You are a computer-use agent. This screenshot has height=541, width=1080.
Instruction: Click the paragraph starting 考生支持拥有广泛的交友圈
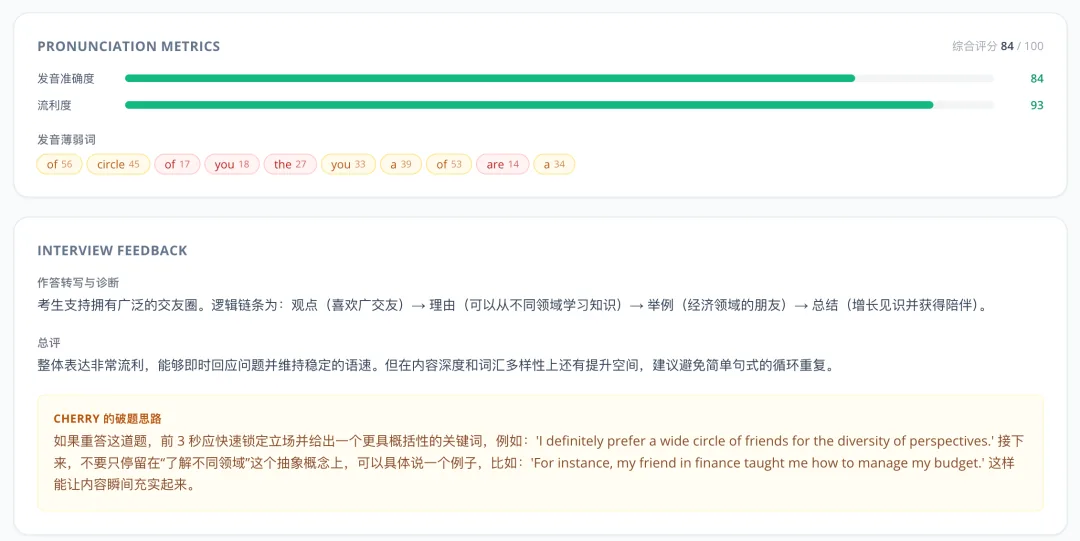coord(514,305)
